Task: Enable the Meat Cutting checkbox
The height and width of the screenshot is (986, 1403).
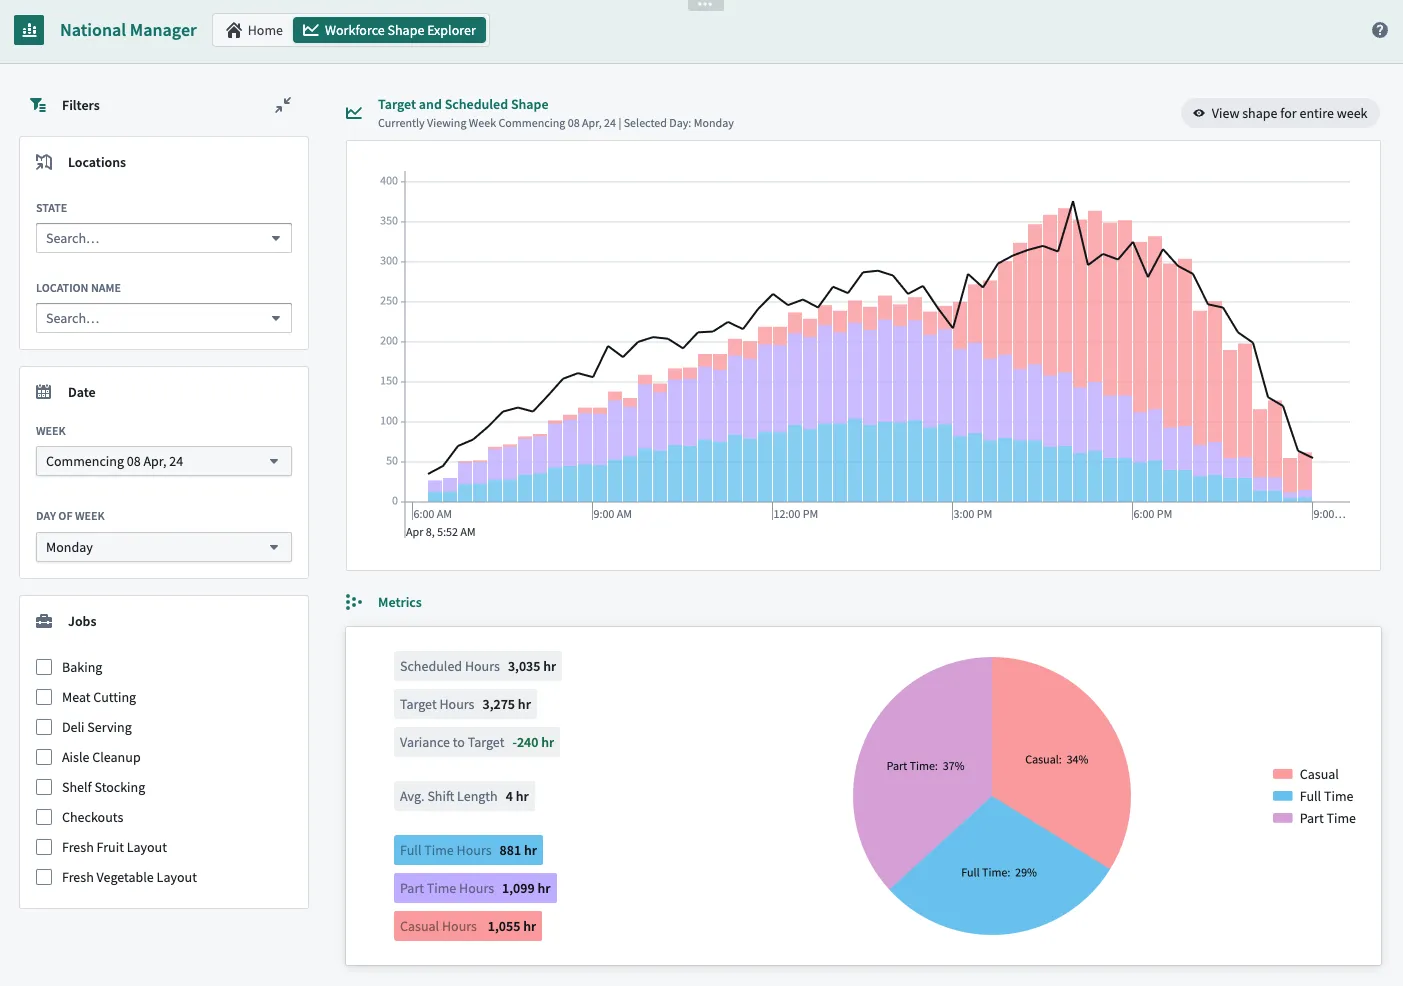Action: click(x=44, y=697)
